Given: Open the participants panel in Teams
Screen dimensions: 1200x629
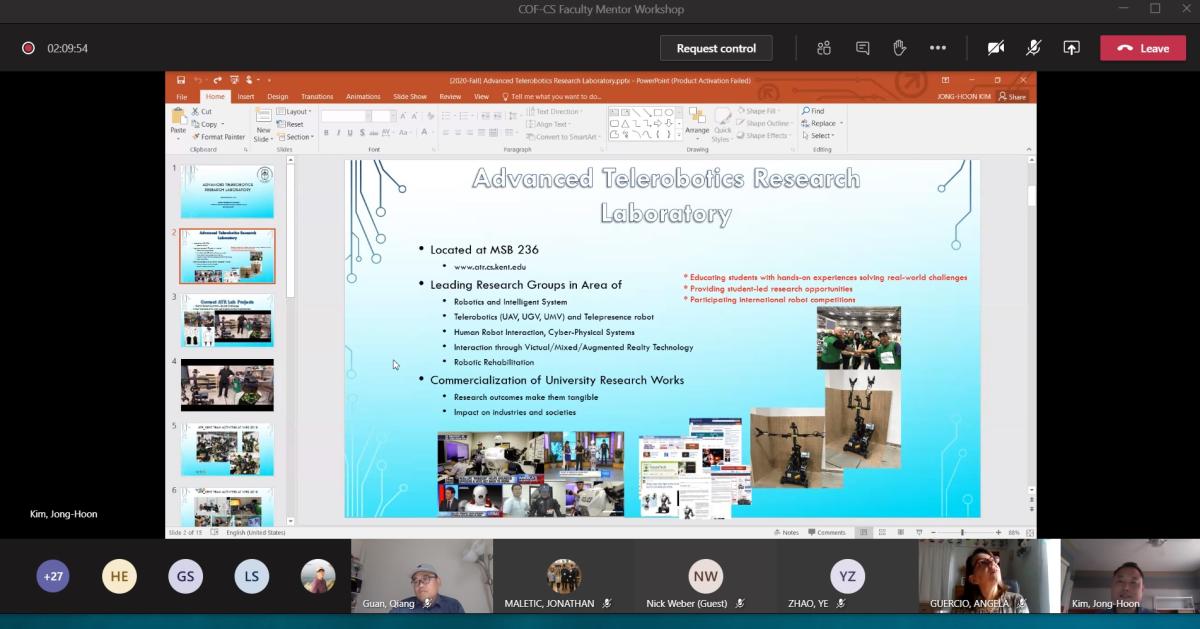Looking at the screenshot, I should pyautogui.click(x=824, y=48).
